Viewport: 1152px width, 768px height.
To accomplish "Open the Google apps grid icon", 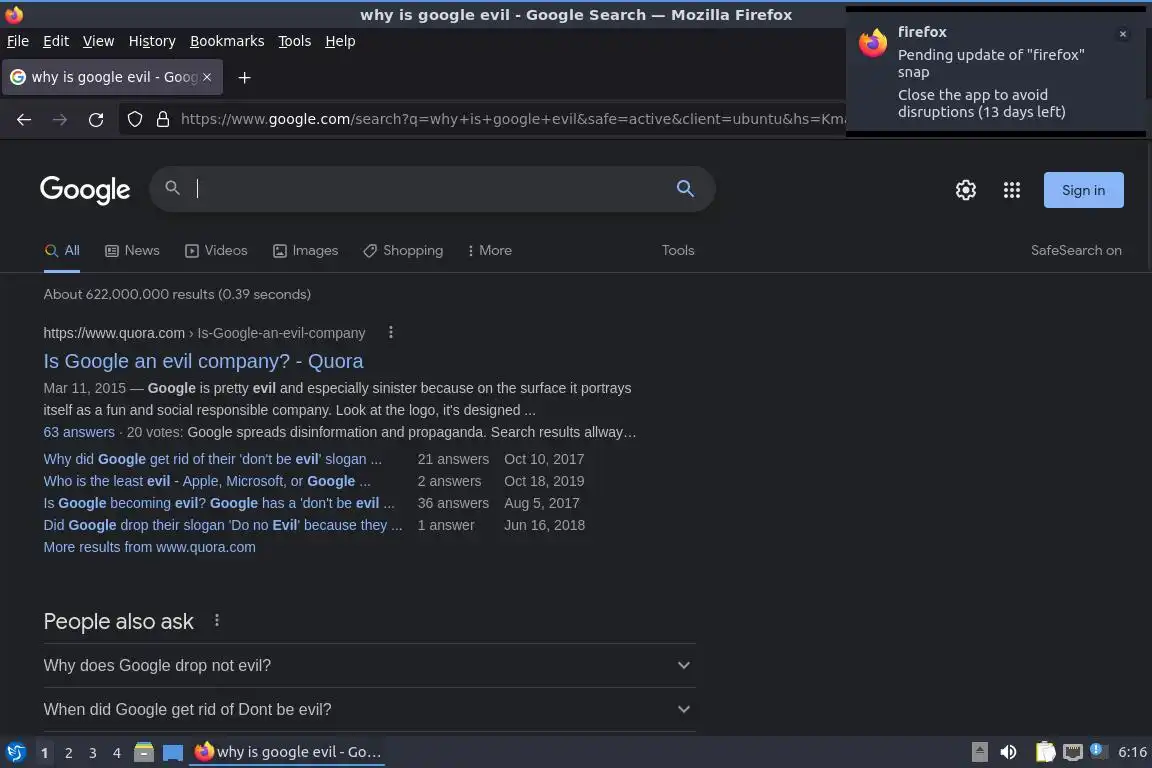I will pyautogui.click(x=1012, y=190).
